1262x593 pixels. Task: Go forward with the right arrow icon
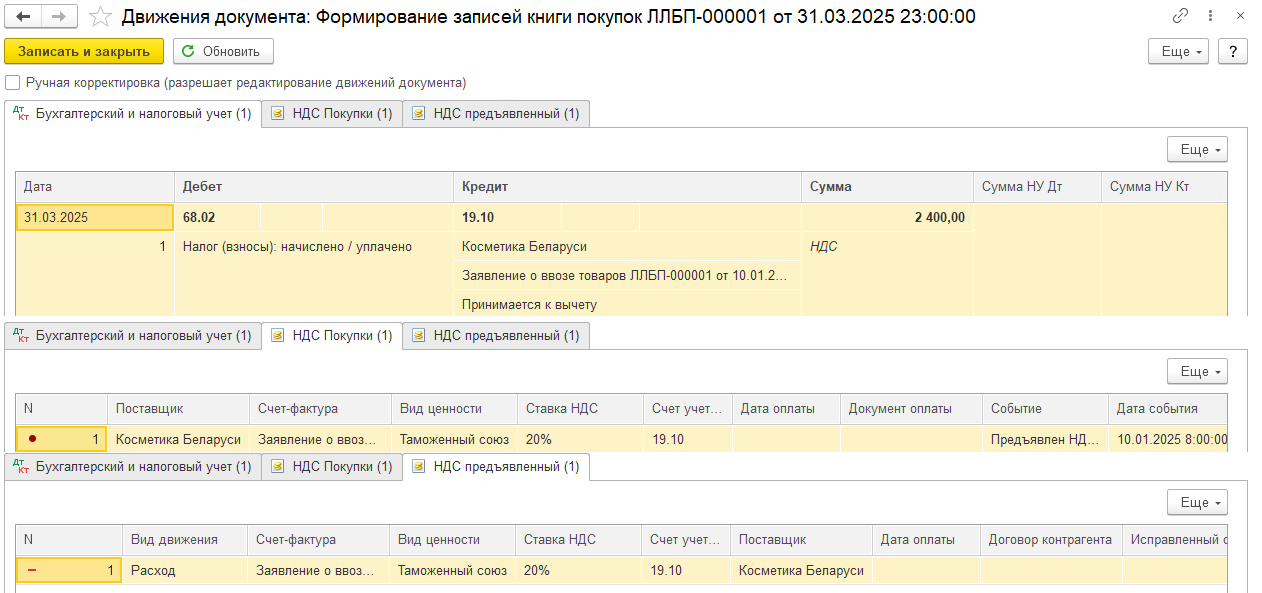[x=60, y=16]
